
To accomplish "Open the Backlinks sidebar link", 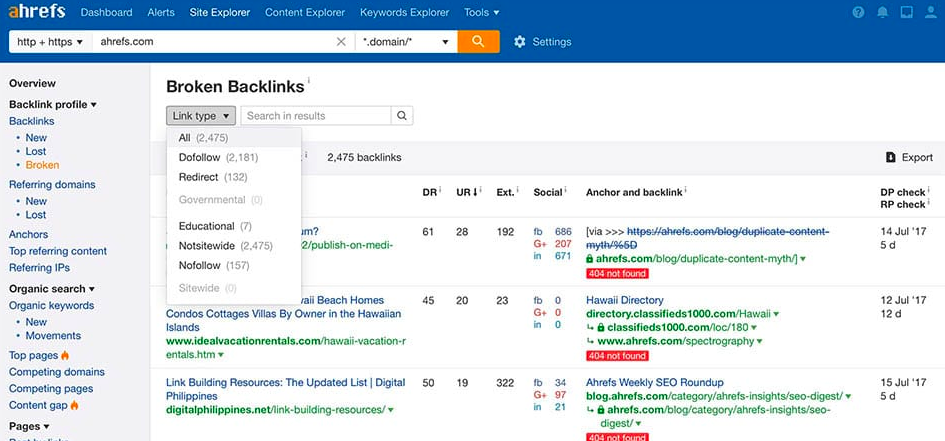I will coord(31,121).
